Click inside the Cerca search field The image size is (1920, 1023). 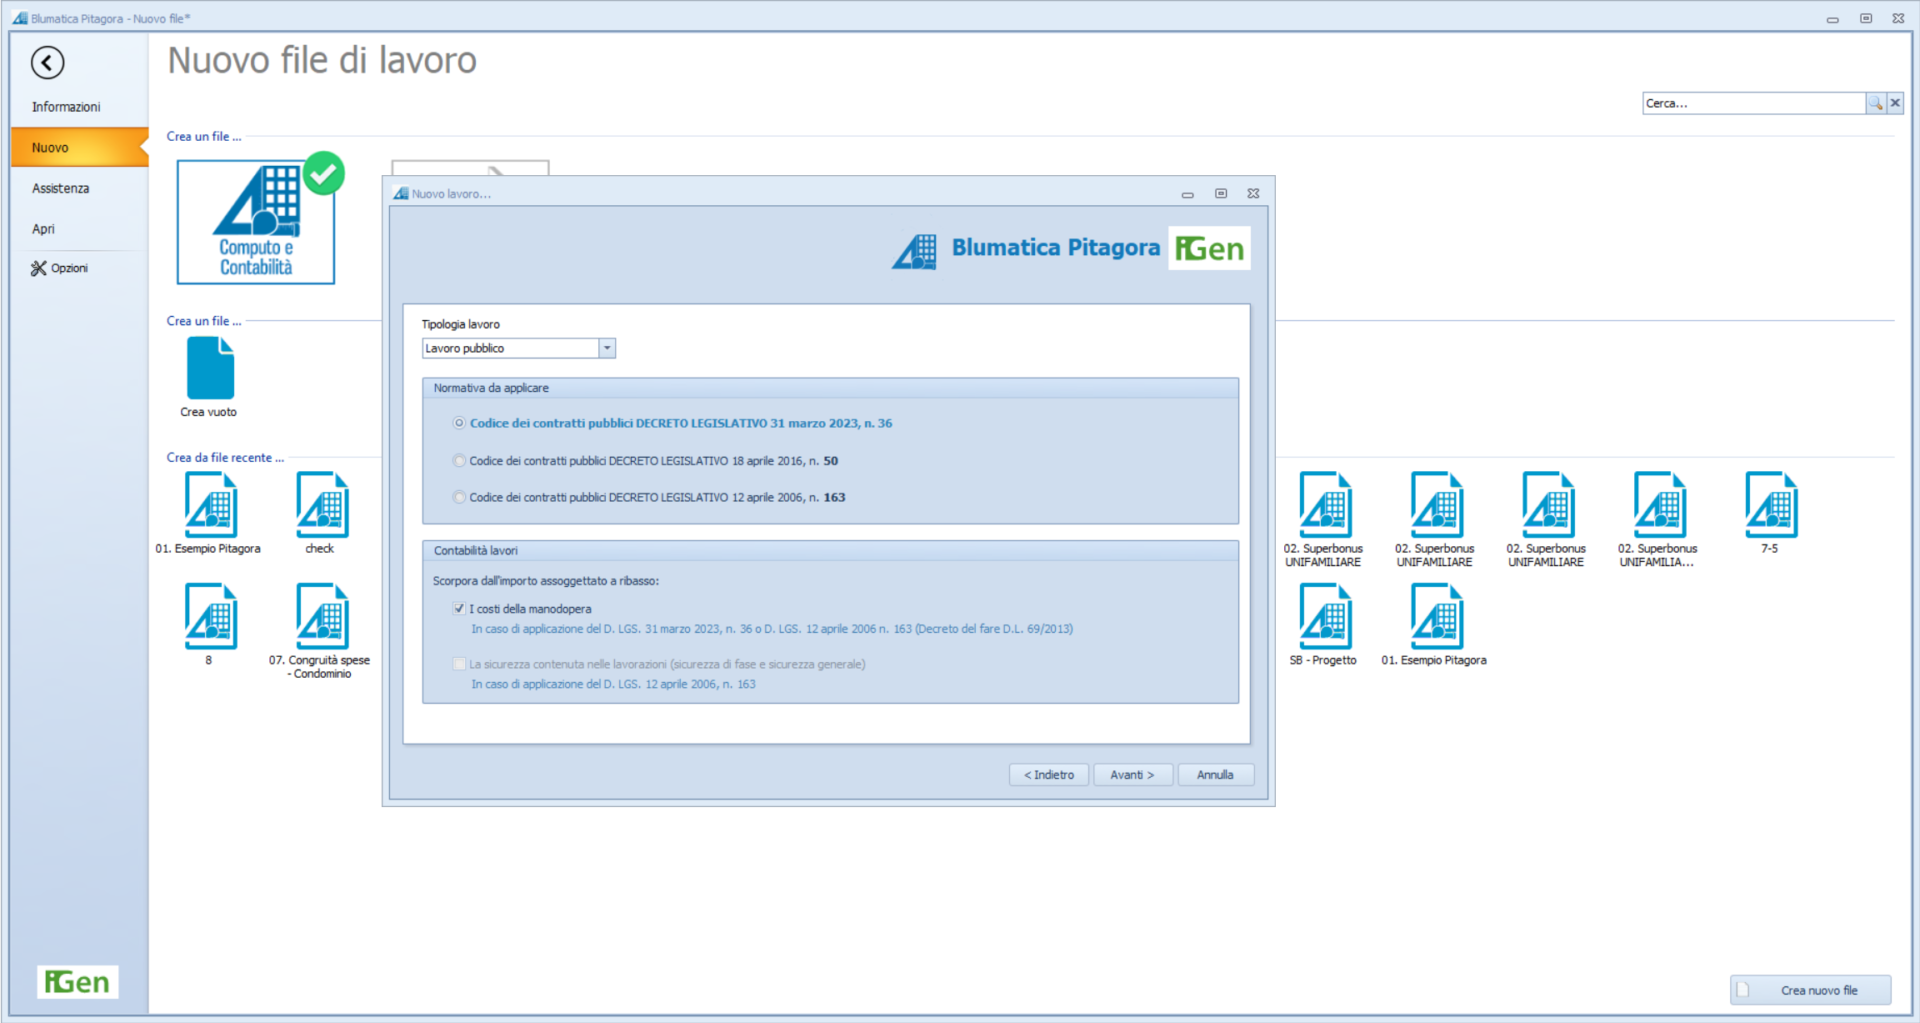pos(1752,103)
